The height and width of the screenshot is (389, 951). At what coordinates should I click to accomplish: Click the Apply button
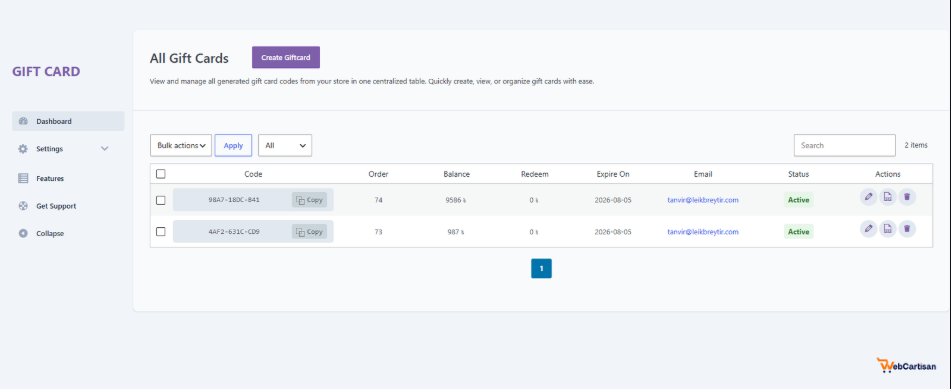[x=234, y=146]
